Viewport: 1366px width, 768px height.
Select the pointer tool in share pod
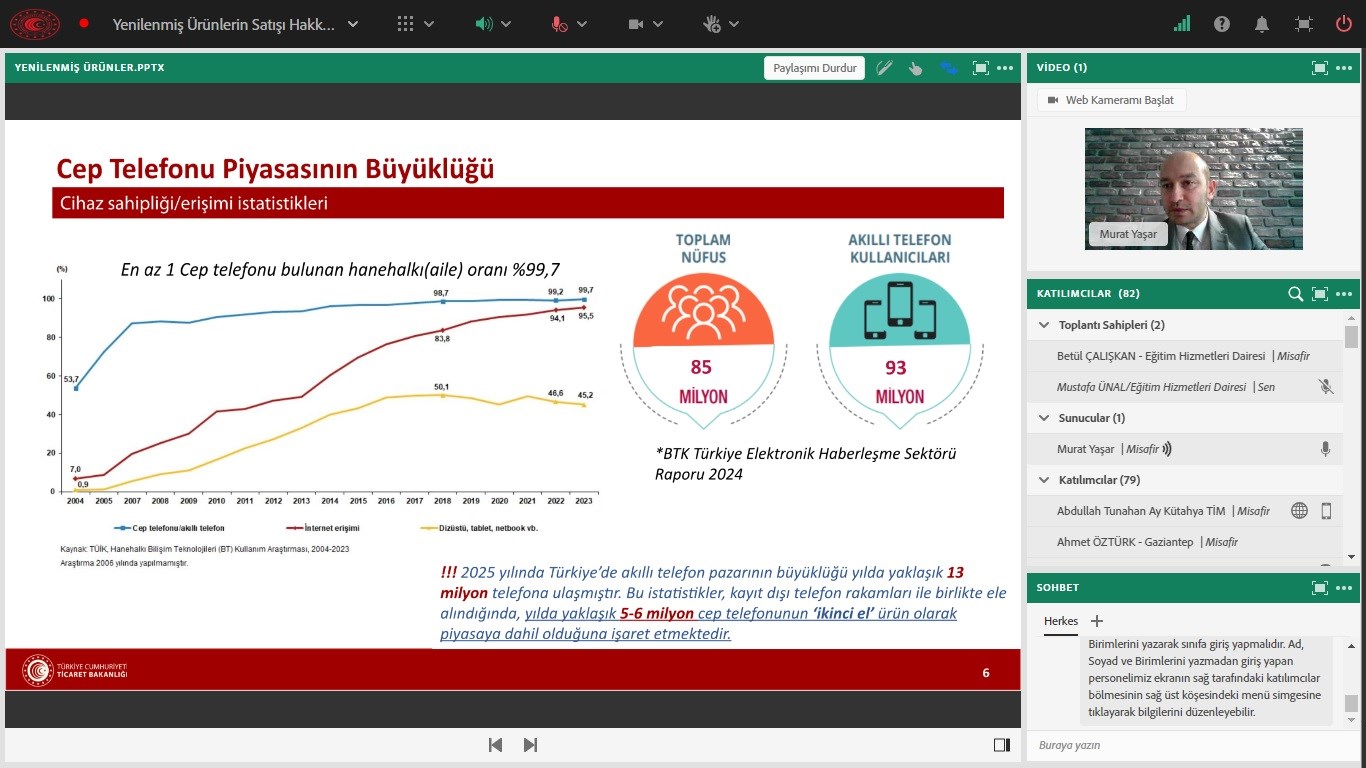(x=915, y=68)
